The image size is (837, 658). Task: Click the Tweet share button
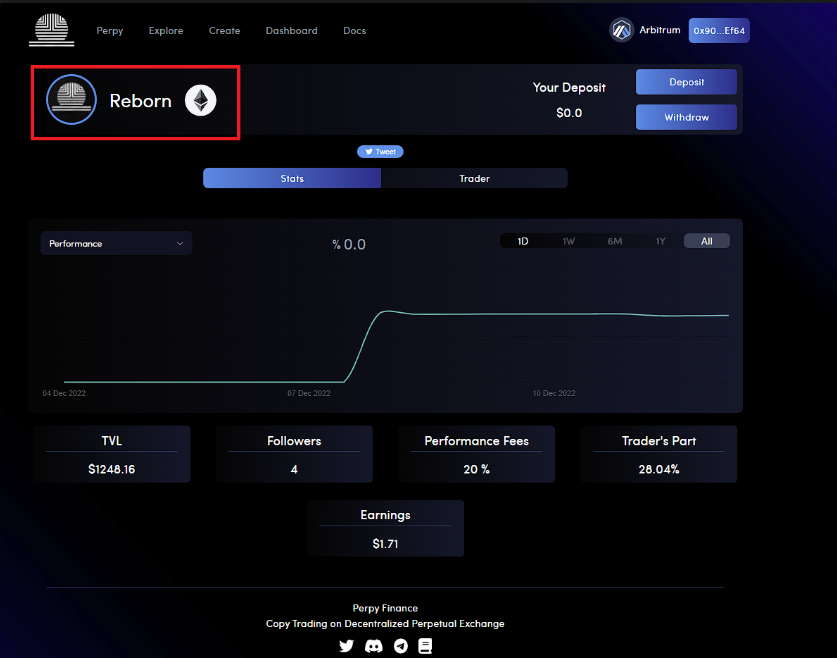point(380,151)
